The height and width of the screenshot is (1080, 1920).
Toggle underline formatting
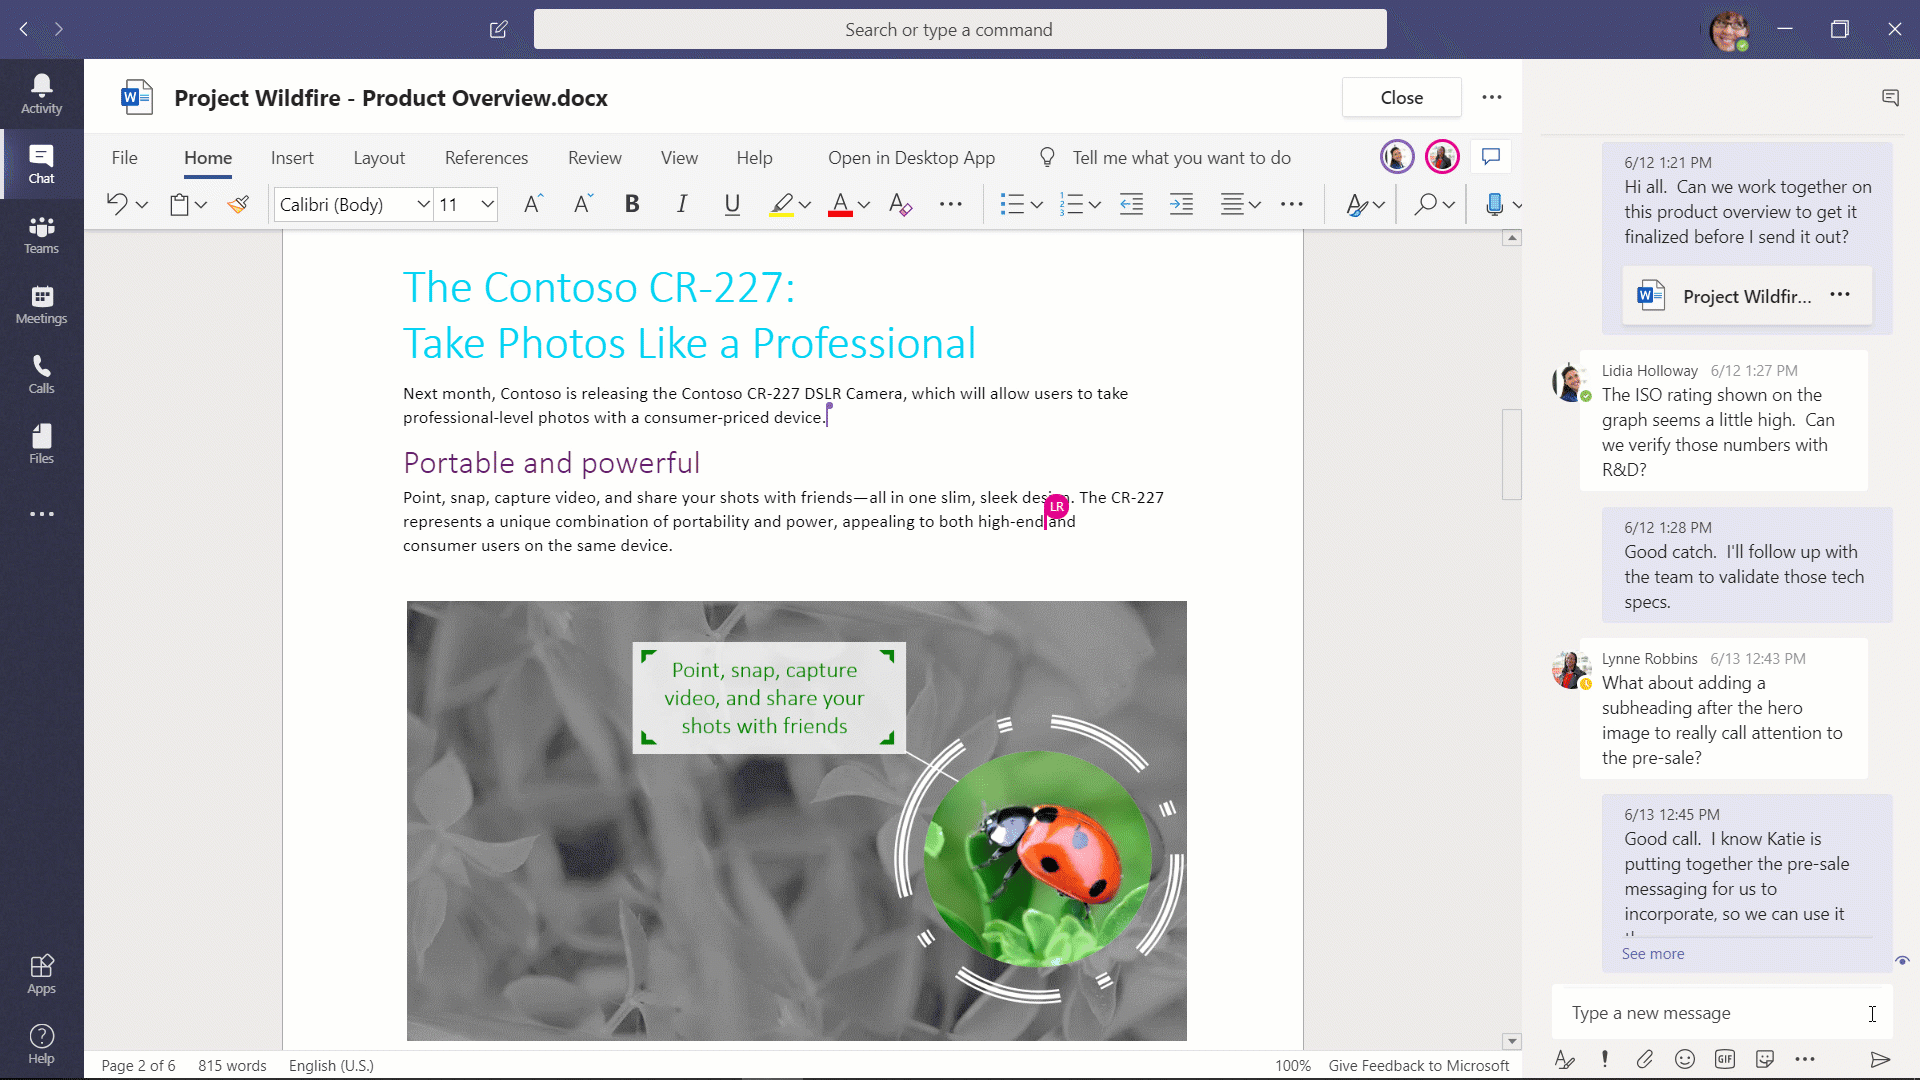[732, 204]
